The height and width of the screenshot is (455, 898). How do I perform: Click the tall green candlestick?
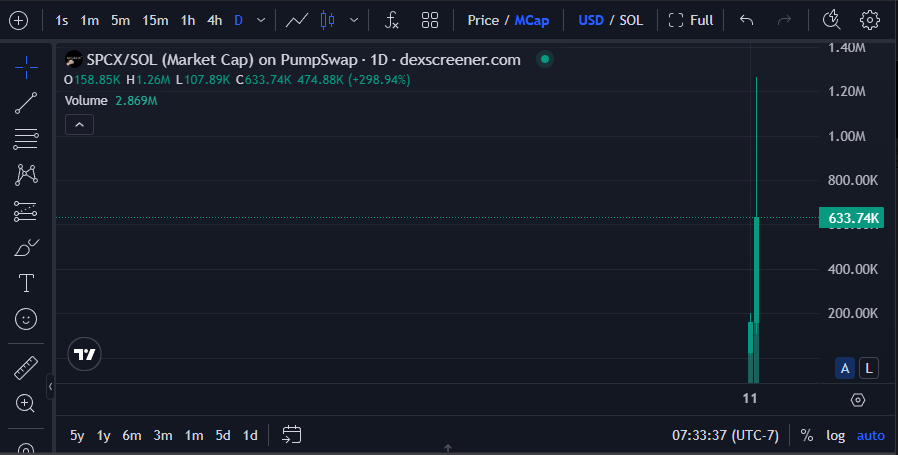[x=757, y=270]
